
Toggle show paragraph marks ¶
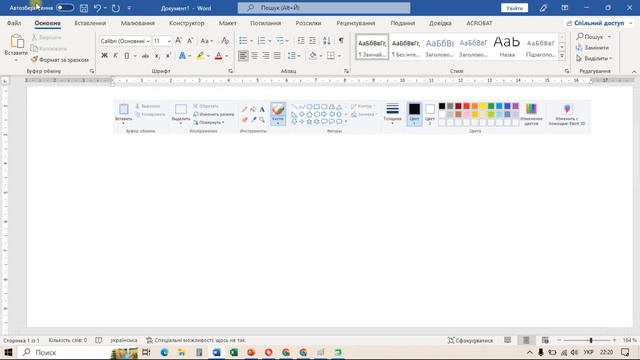341,41
